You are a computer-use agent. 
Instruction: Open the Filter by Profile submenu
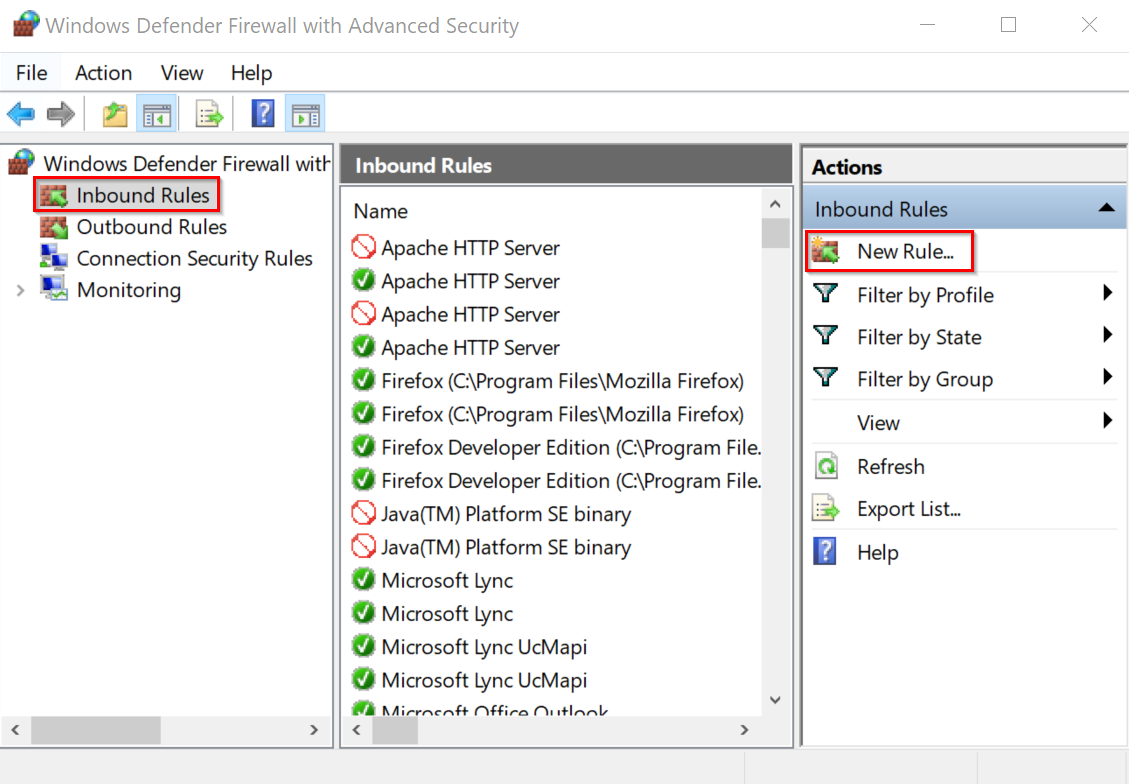point(925,295)
